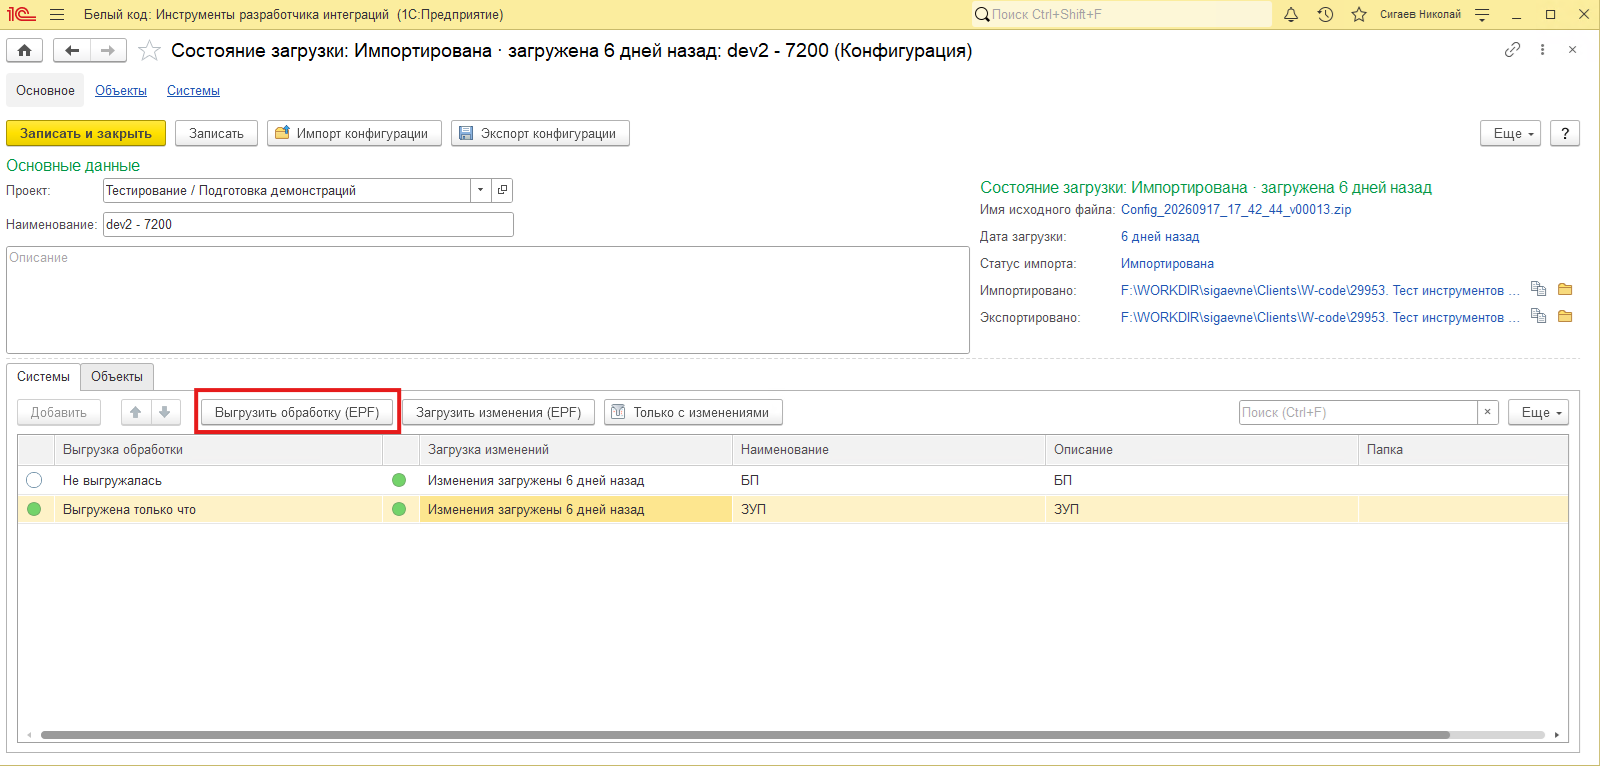Click Загрузить изменения (EPF)
Screen dimensions: 1600x766
pos(498,412)
